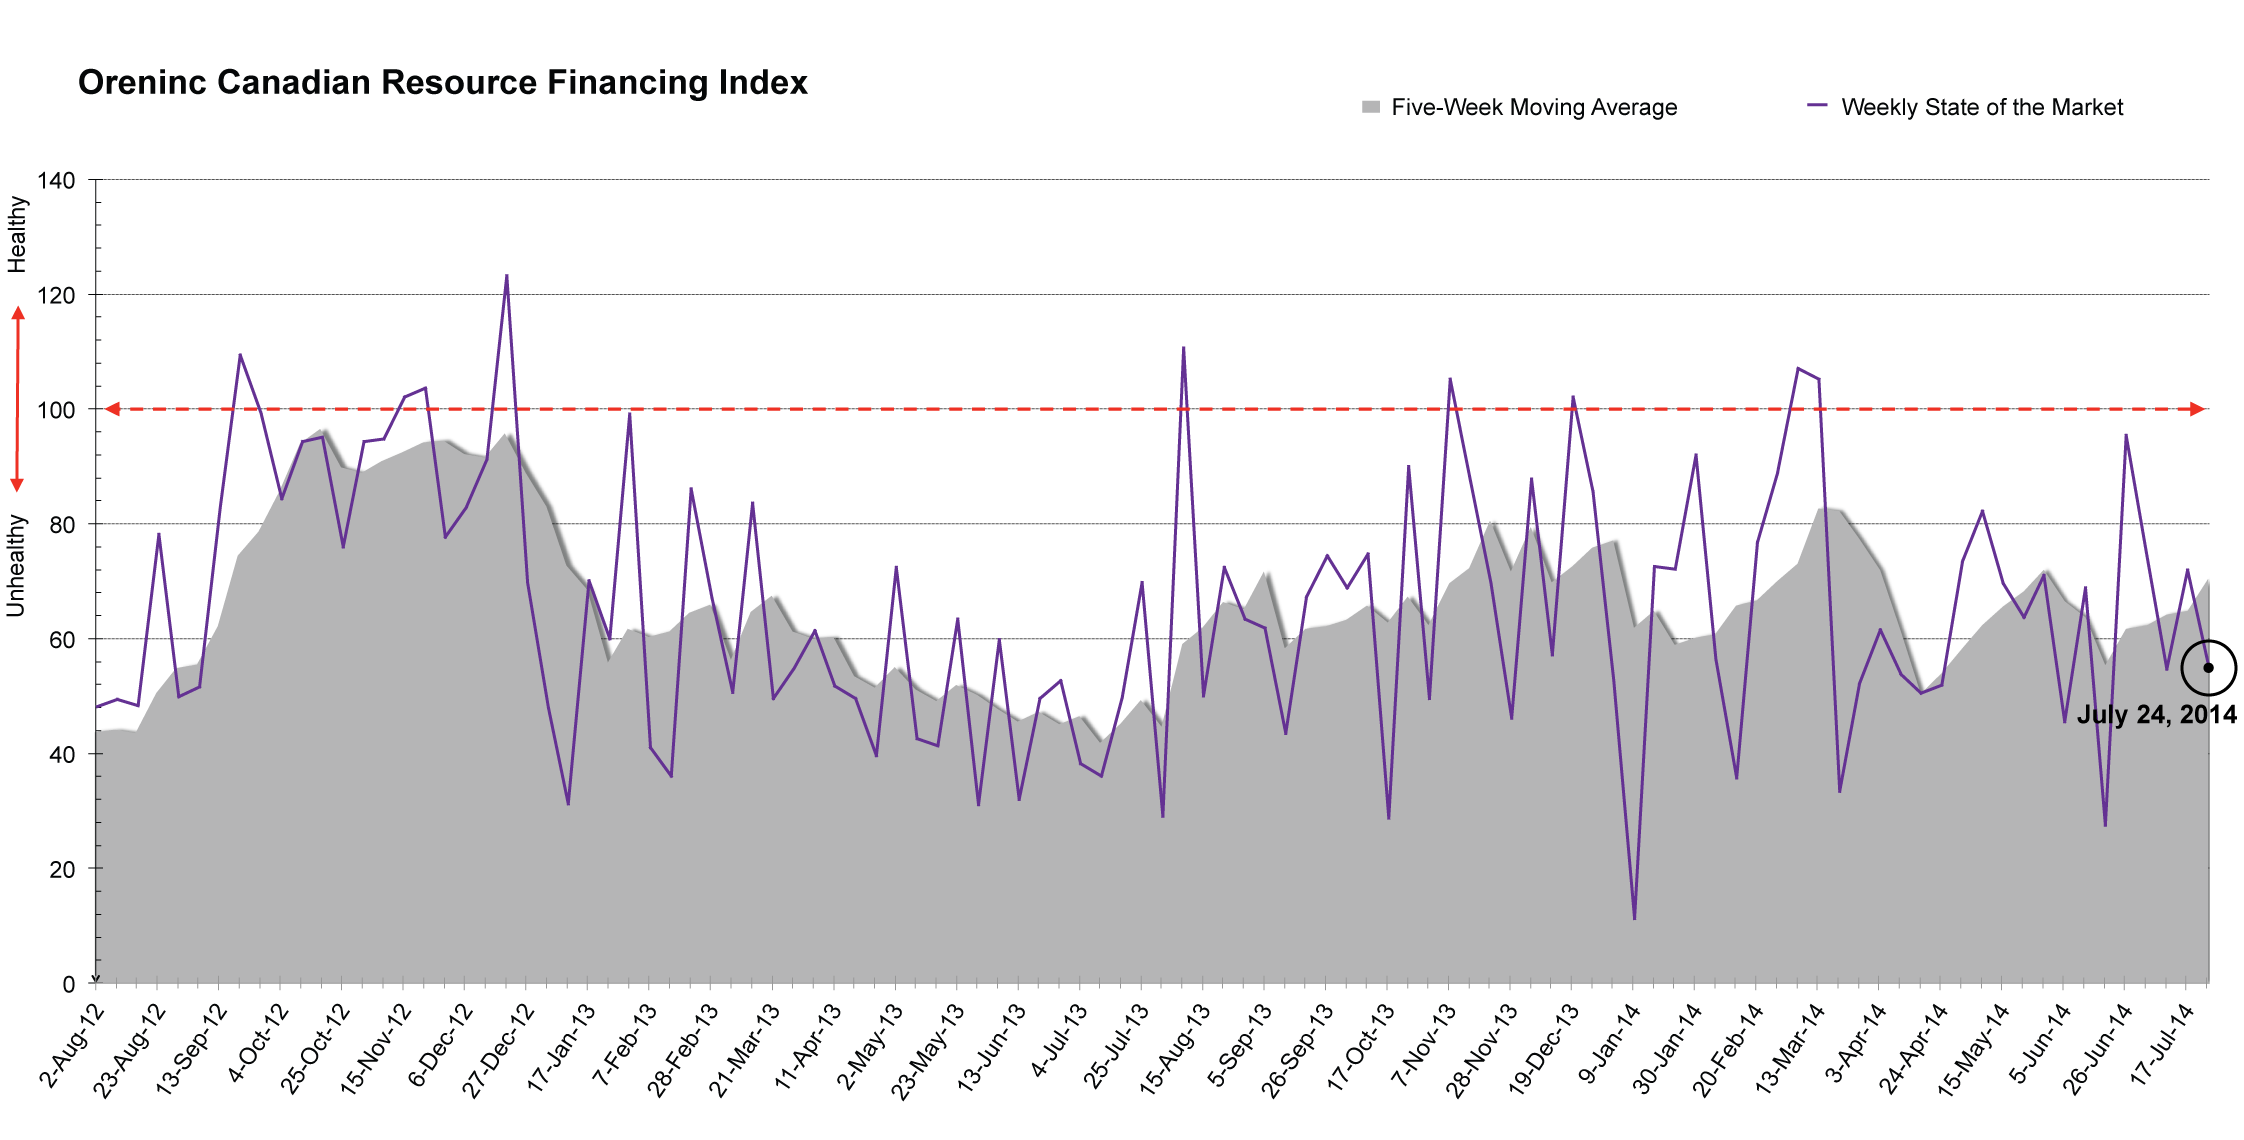The image size is (2244, 1140).
Task: Select the Five-Week Moving Average legend label
Action: coord(1534,107)
